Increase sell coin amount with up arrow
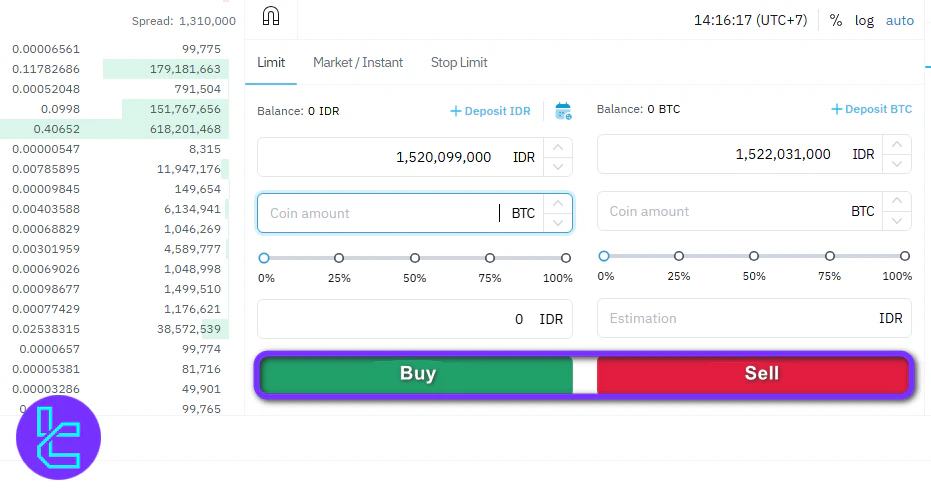 [x=897, y=201]
